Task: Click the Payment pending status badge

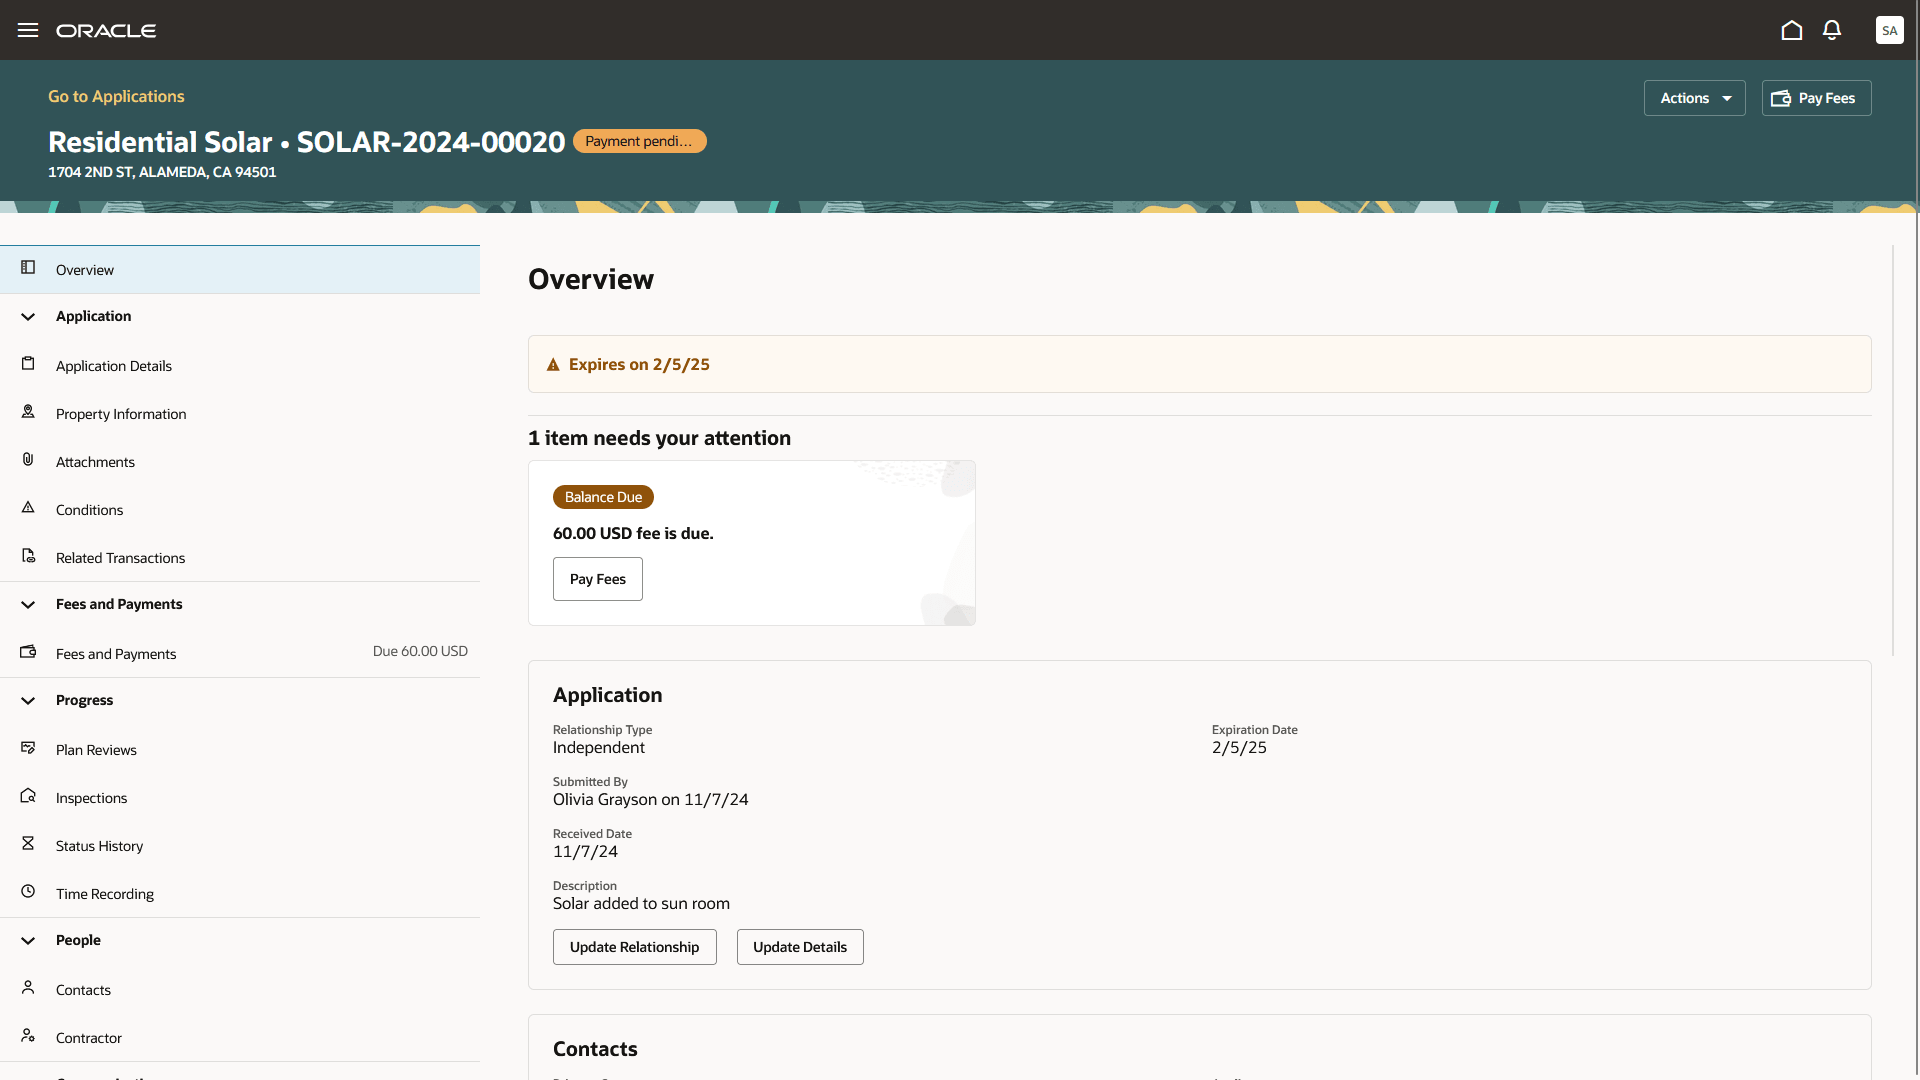Action: click(639, 141)
